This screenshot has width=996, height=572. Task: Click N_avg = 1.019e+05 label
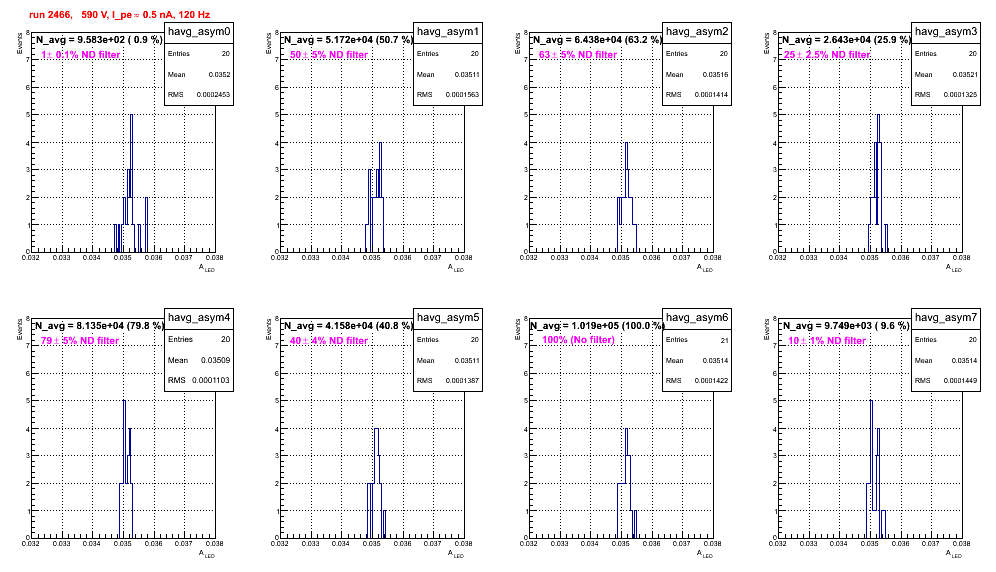(x=597, y=325)
